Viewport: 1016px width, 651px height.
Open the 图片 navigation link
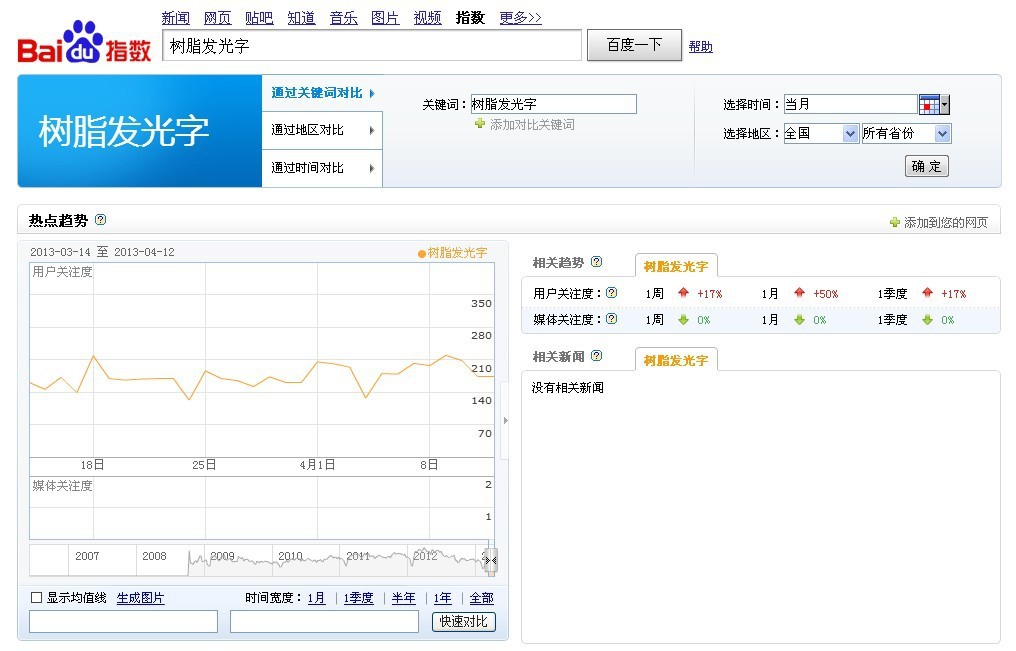click(385, 17)
